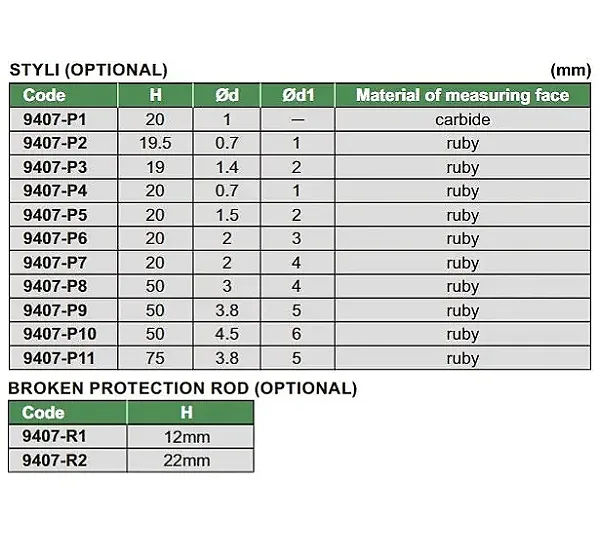The height and width of the screenshot is (540, 600).
Task: Select the 9407-P2 code cell
Action: click(x=64, y=143)
